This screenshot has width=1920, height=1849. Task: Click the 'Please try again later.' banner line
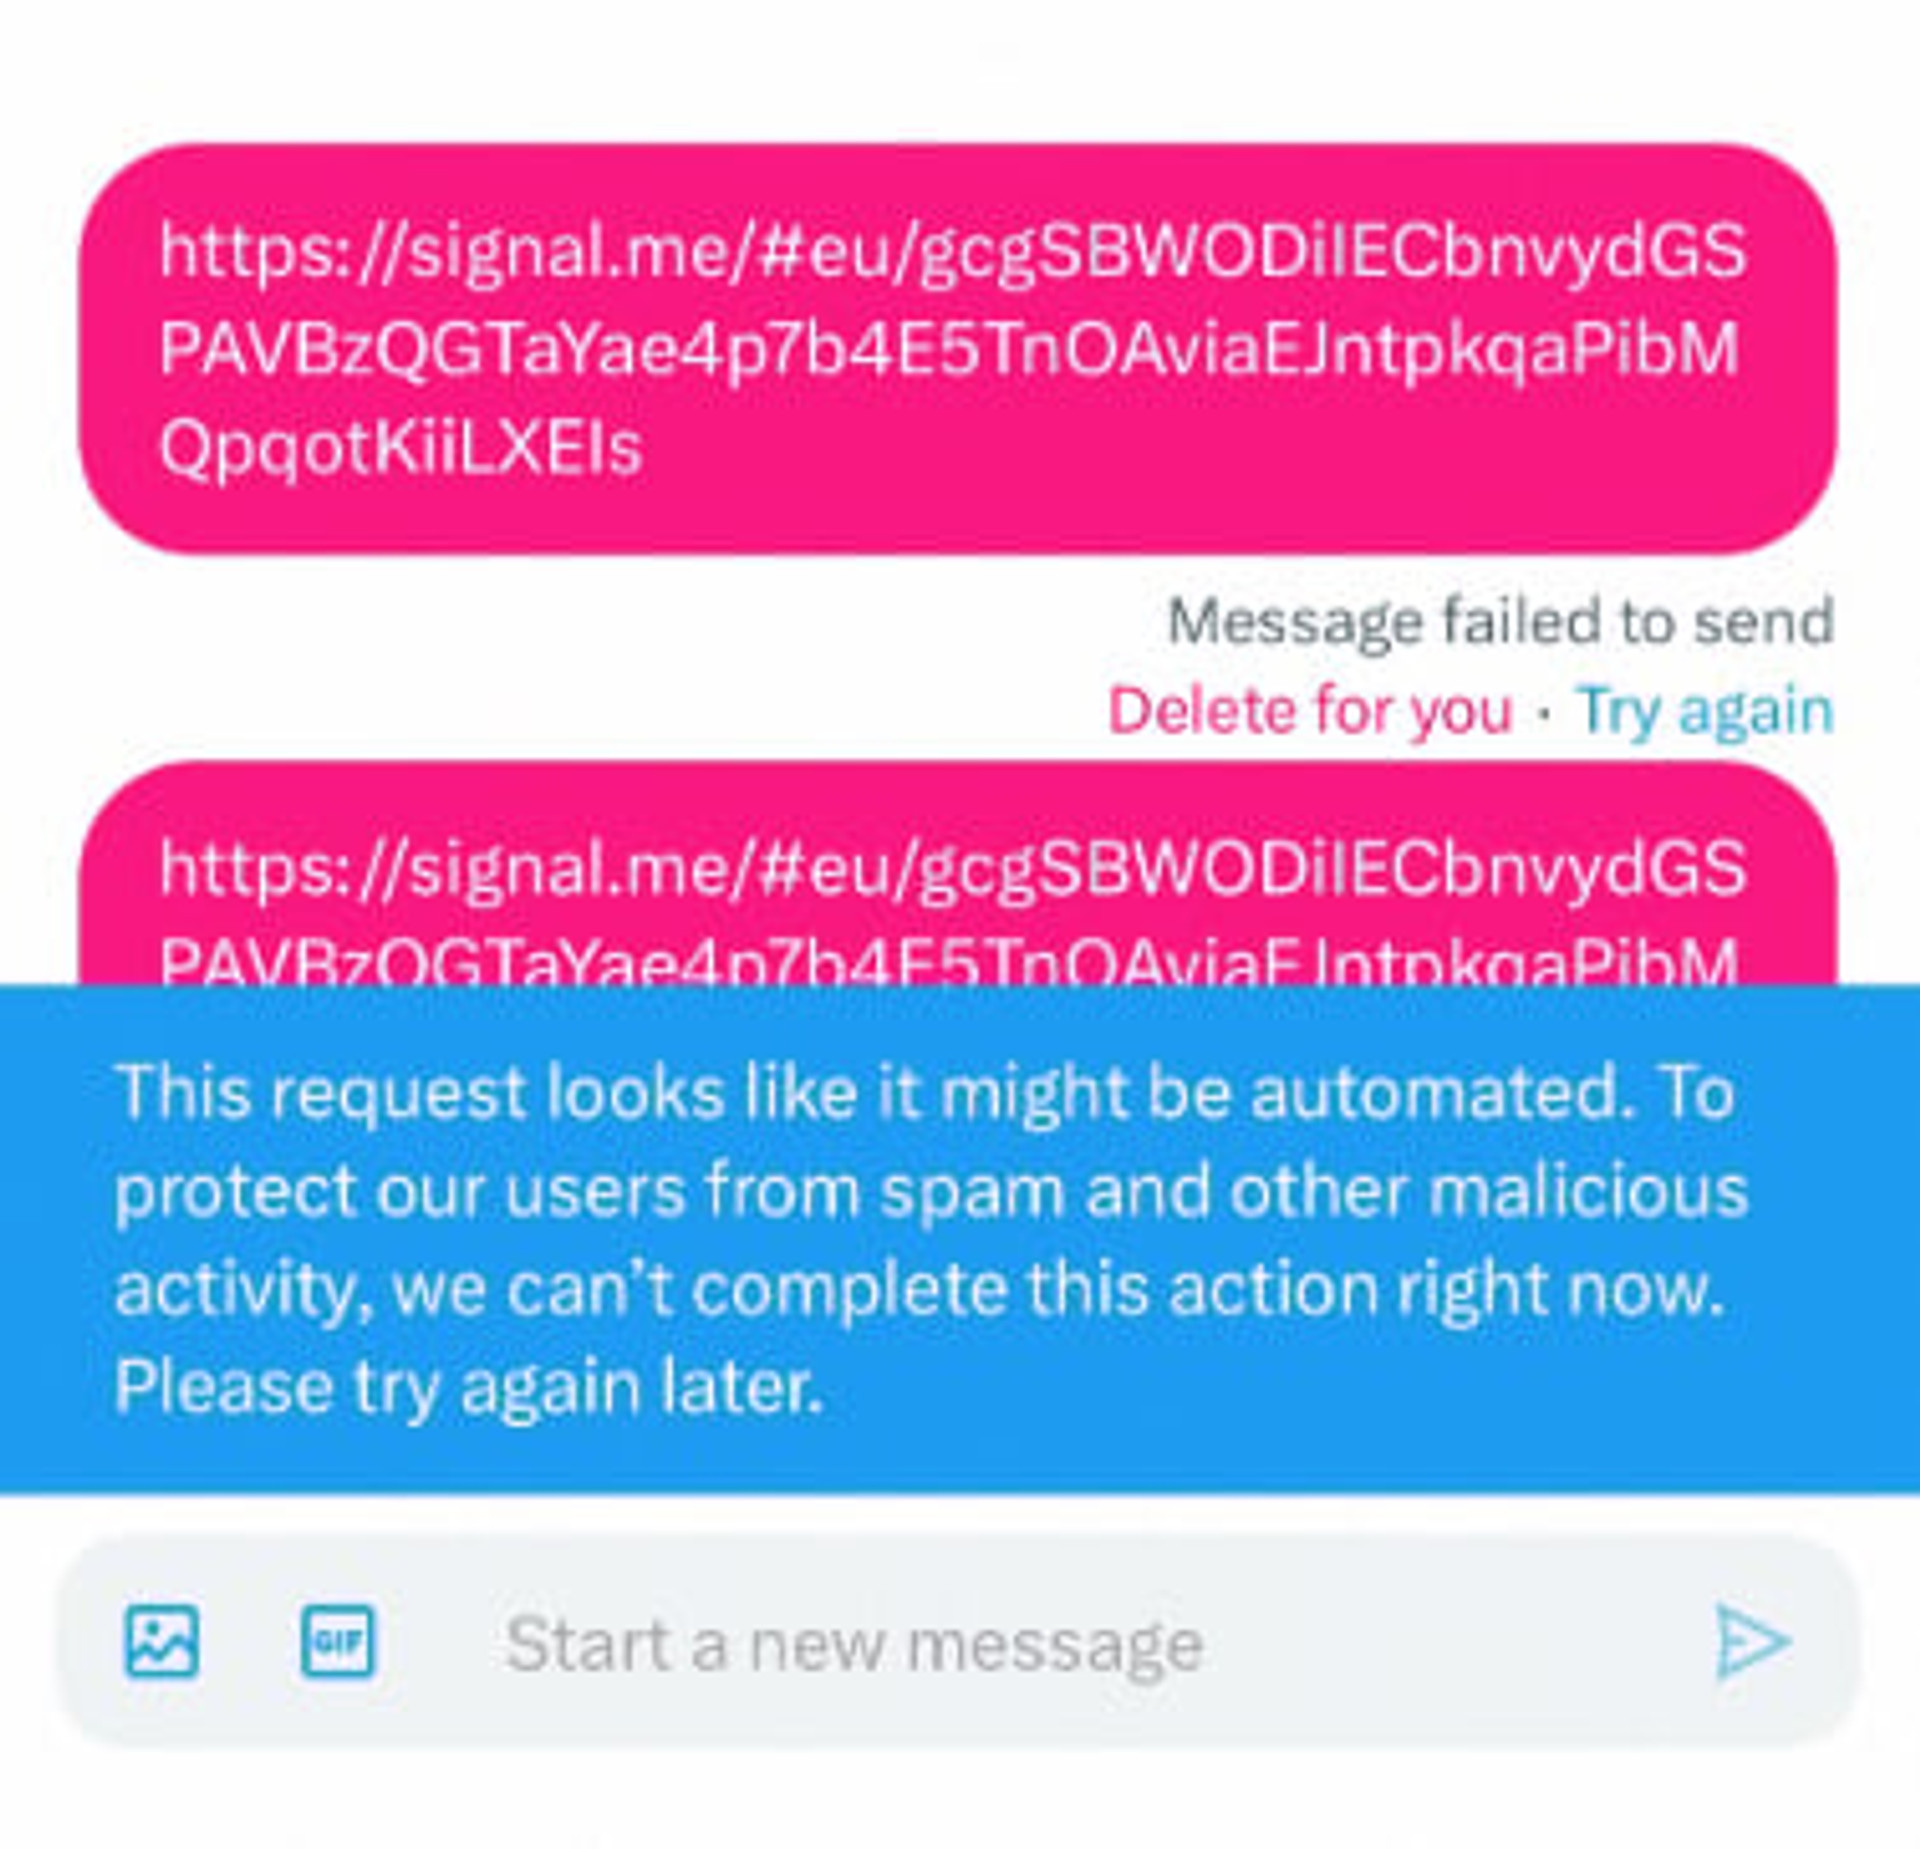[468, 1387]
